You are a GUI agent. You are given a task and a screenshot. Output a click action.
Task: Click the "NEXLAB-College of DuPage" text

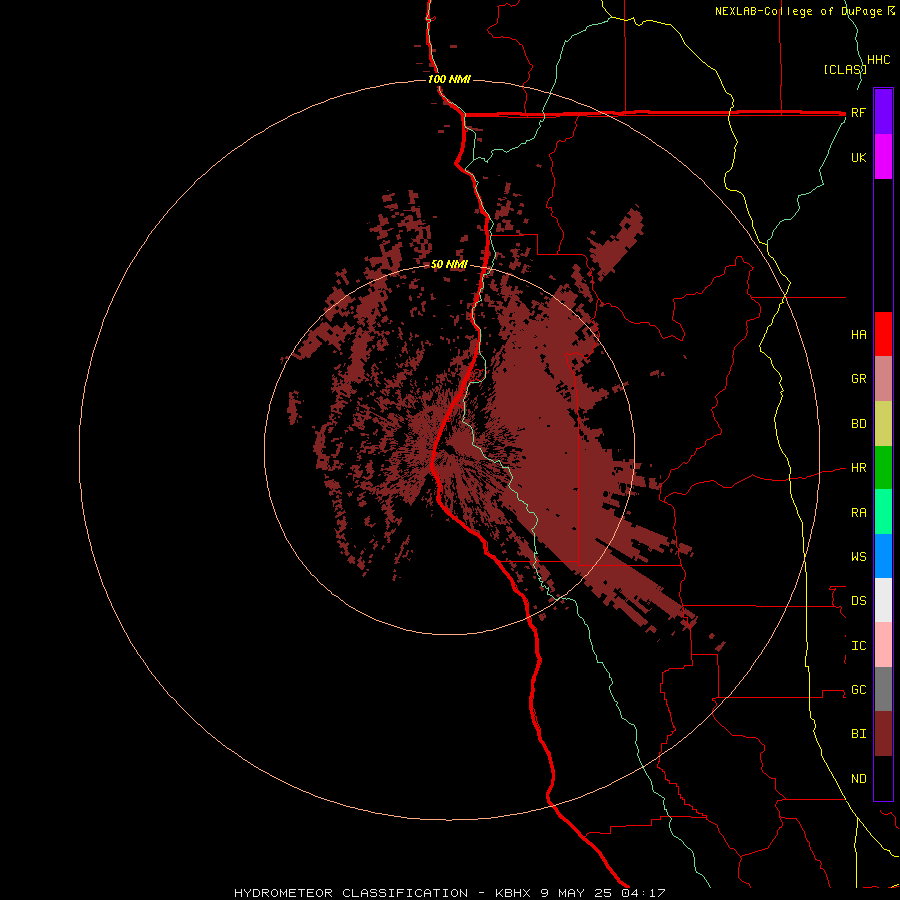(x=800, y=11)
